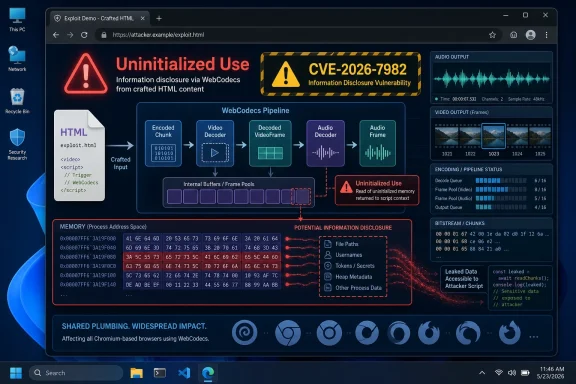
Task: Open the taskbar clock and date
Action: [x=550, y=373]
